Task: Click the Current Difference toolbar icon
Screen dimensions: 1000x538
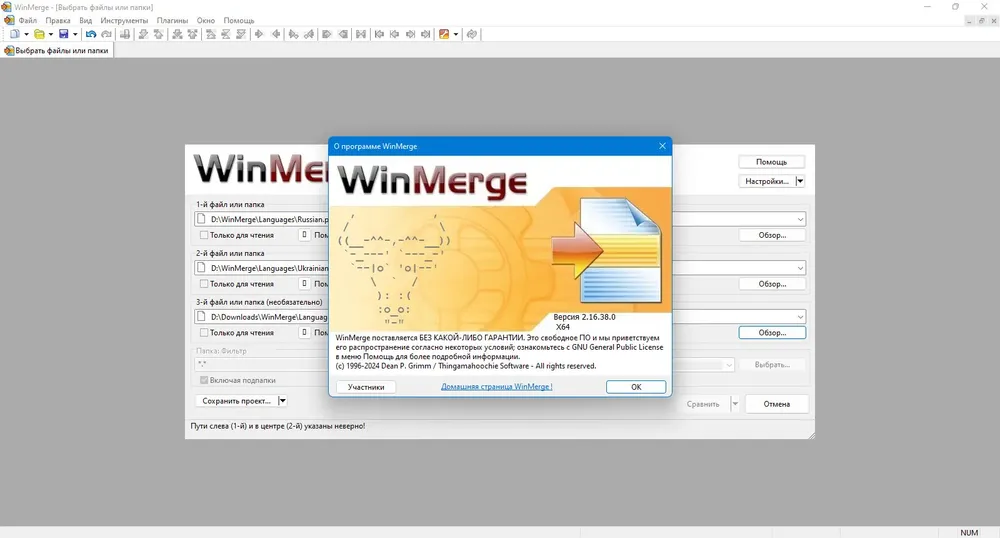Action: tap(226, 34)
